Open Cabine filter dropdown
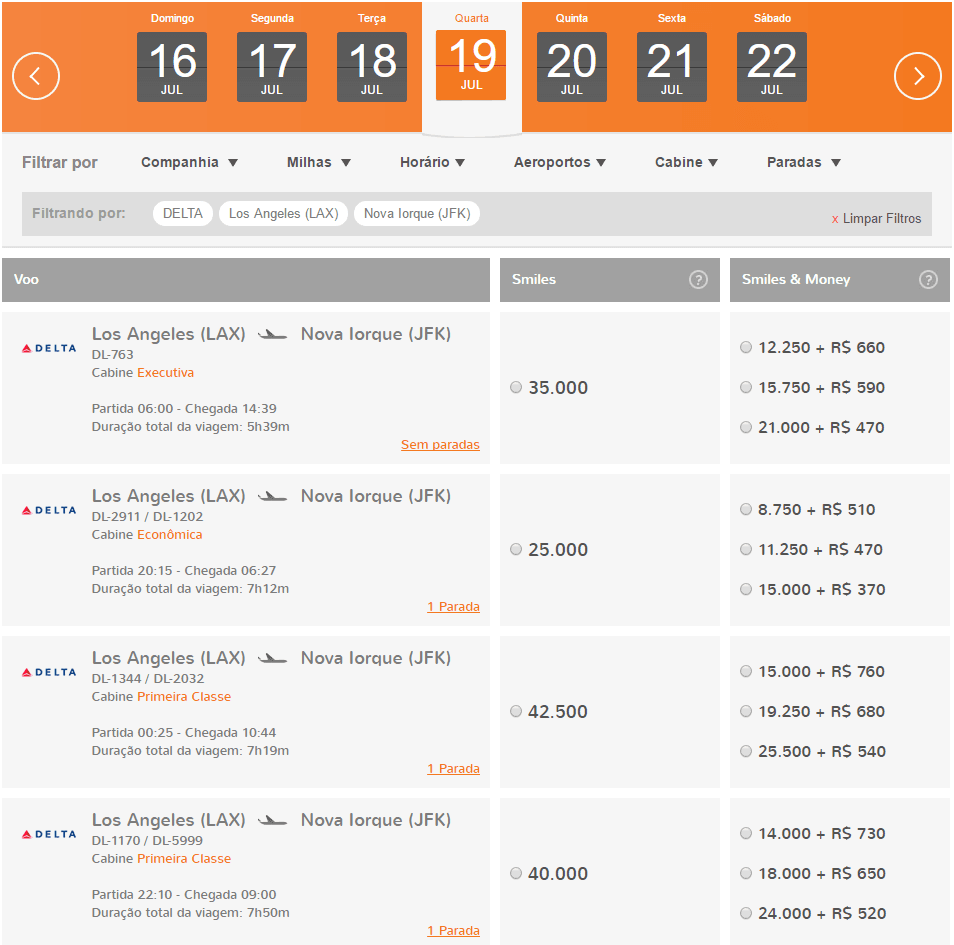The image size is (954, 945). point(686,162)
